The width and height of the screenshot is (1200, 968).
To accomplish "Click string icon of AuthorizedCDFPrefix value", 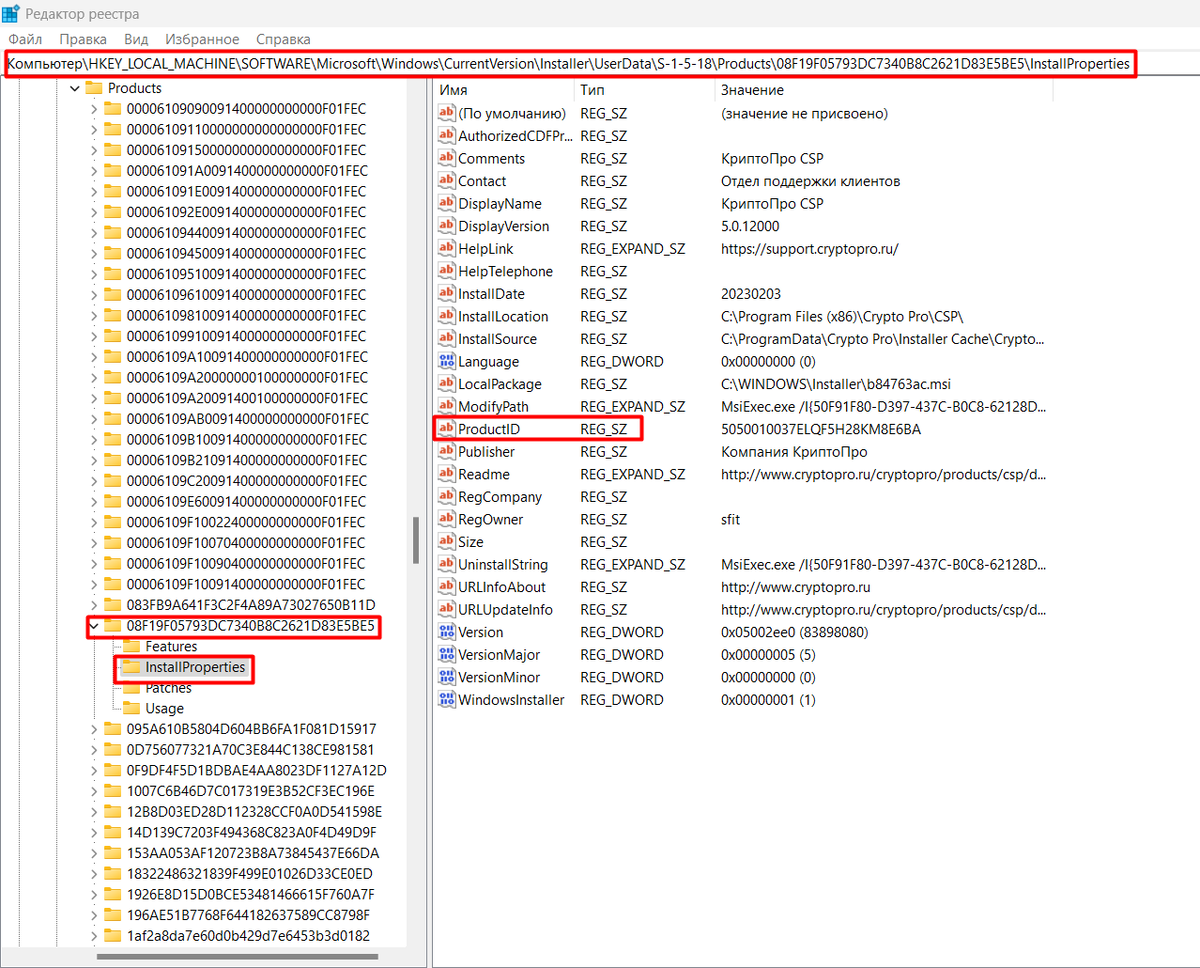I will click(447, 136).
